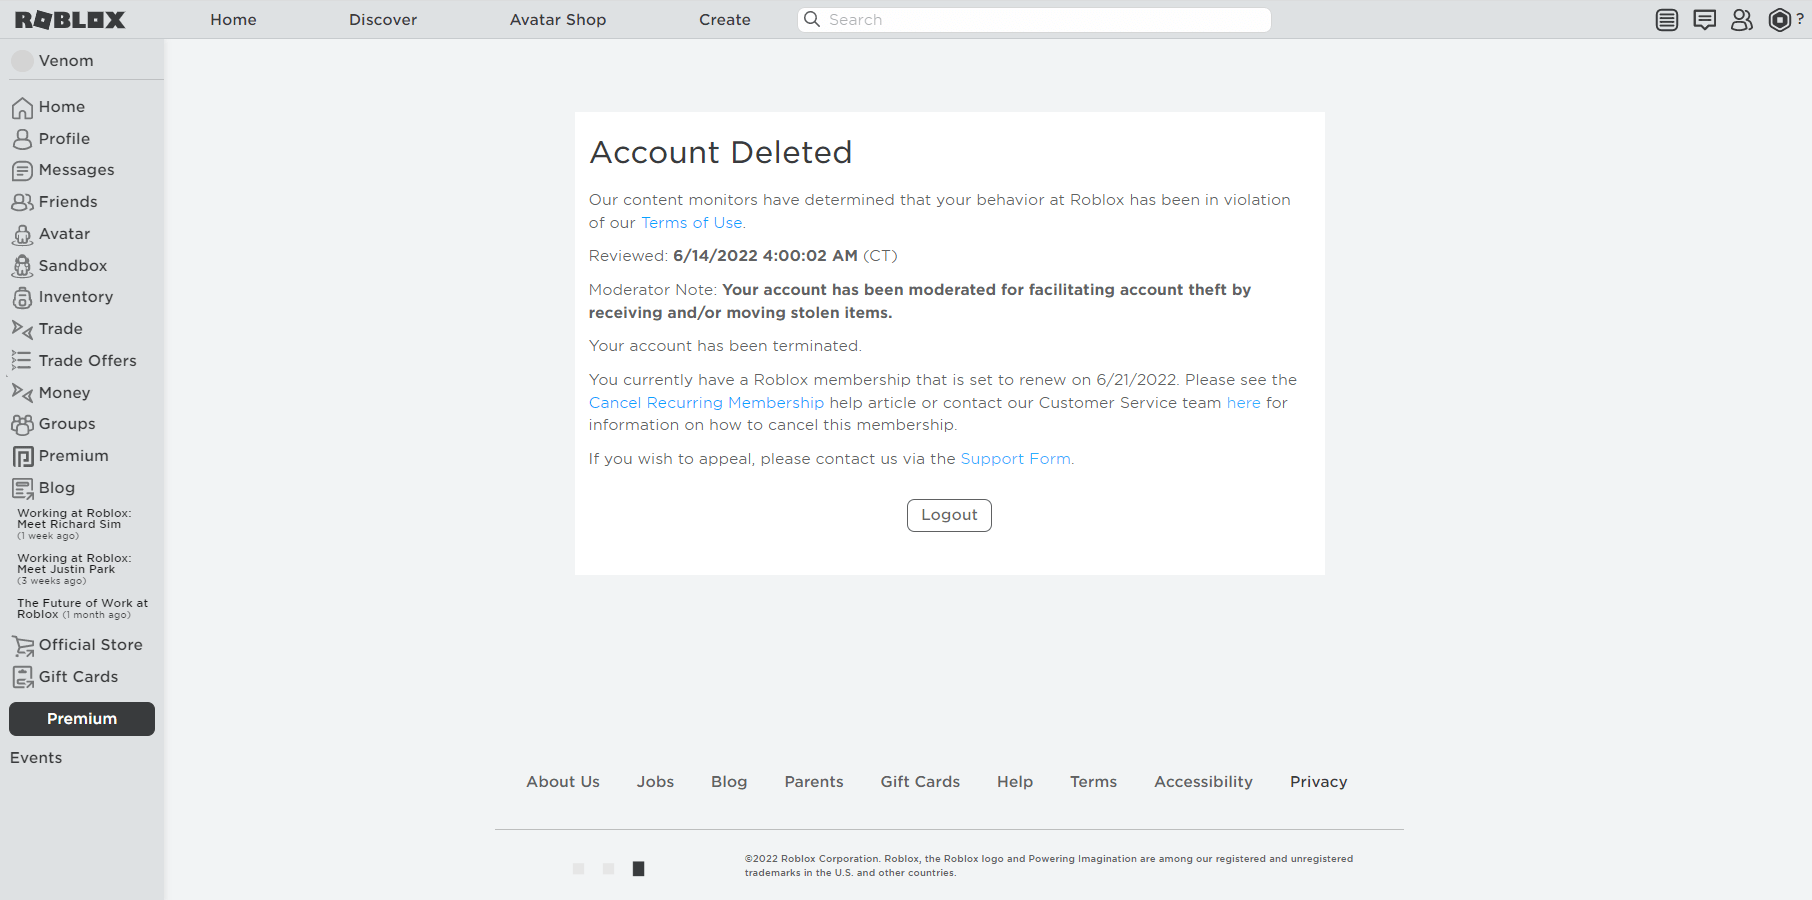Click the hexagon Robux icon

coord(1780,20)
